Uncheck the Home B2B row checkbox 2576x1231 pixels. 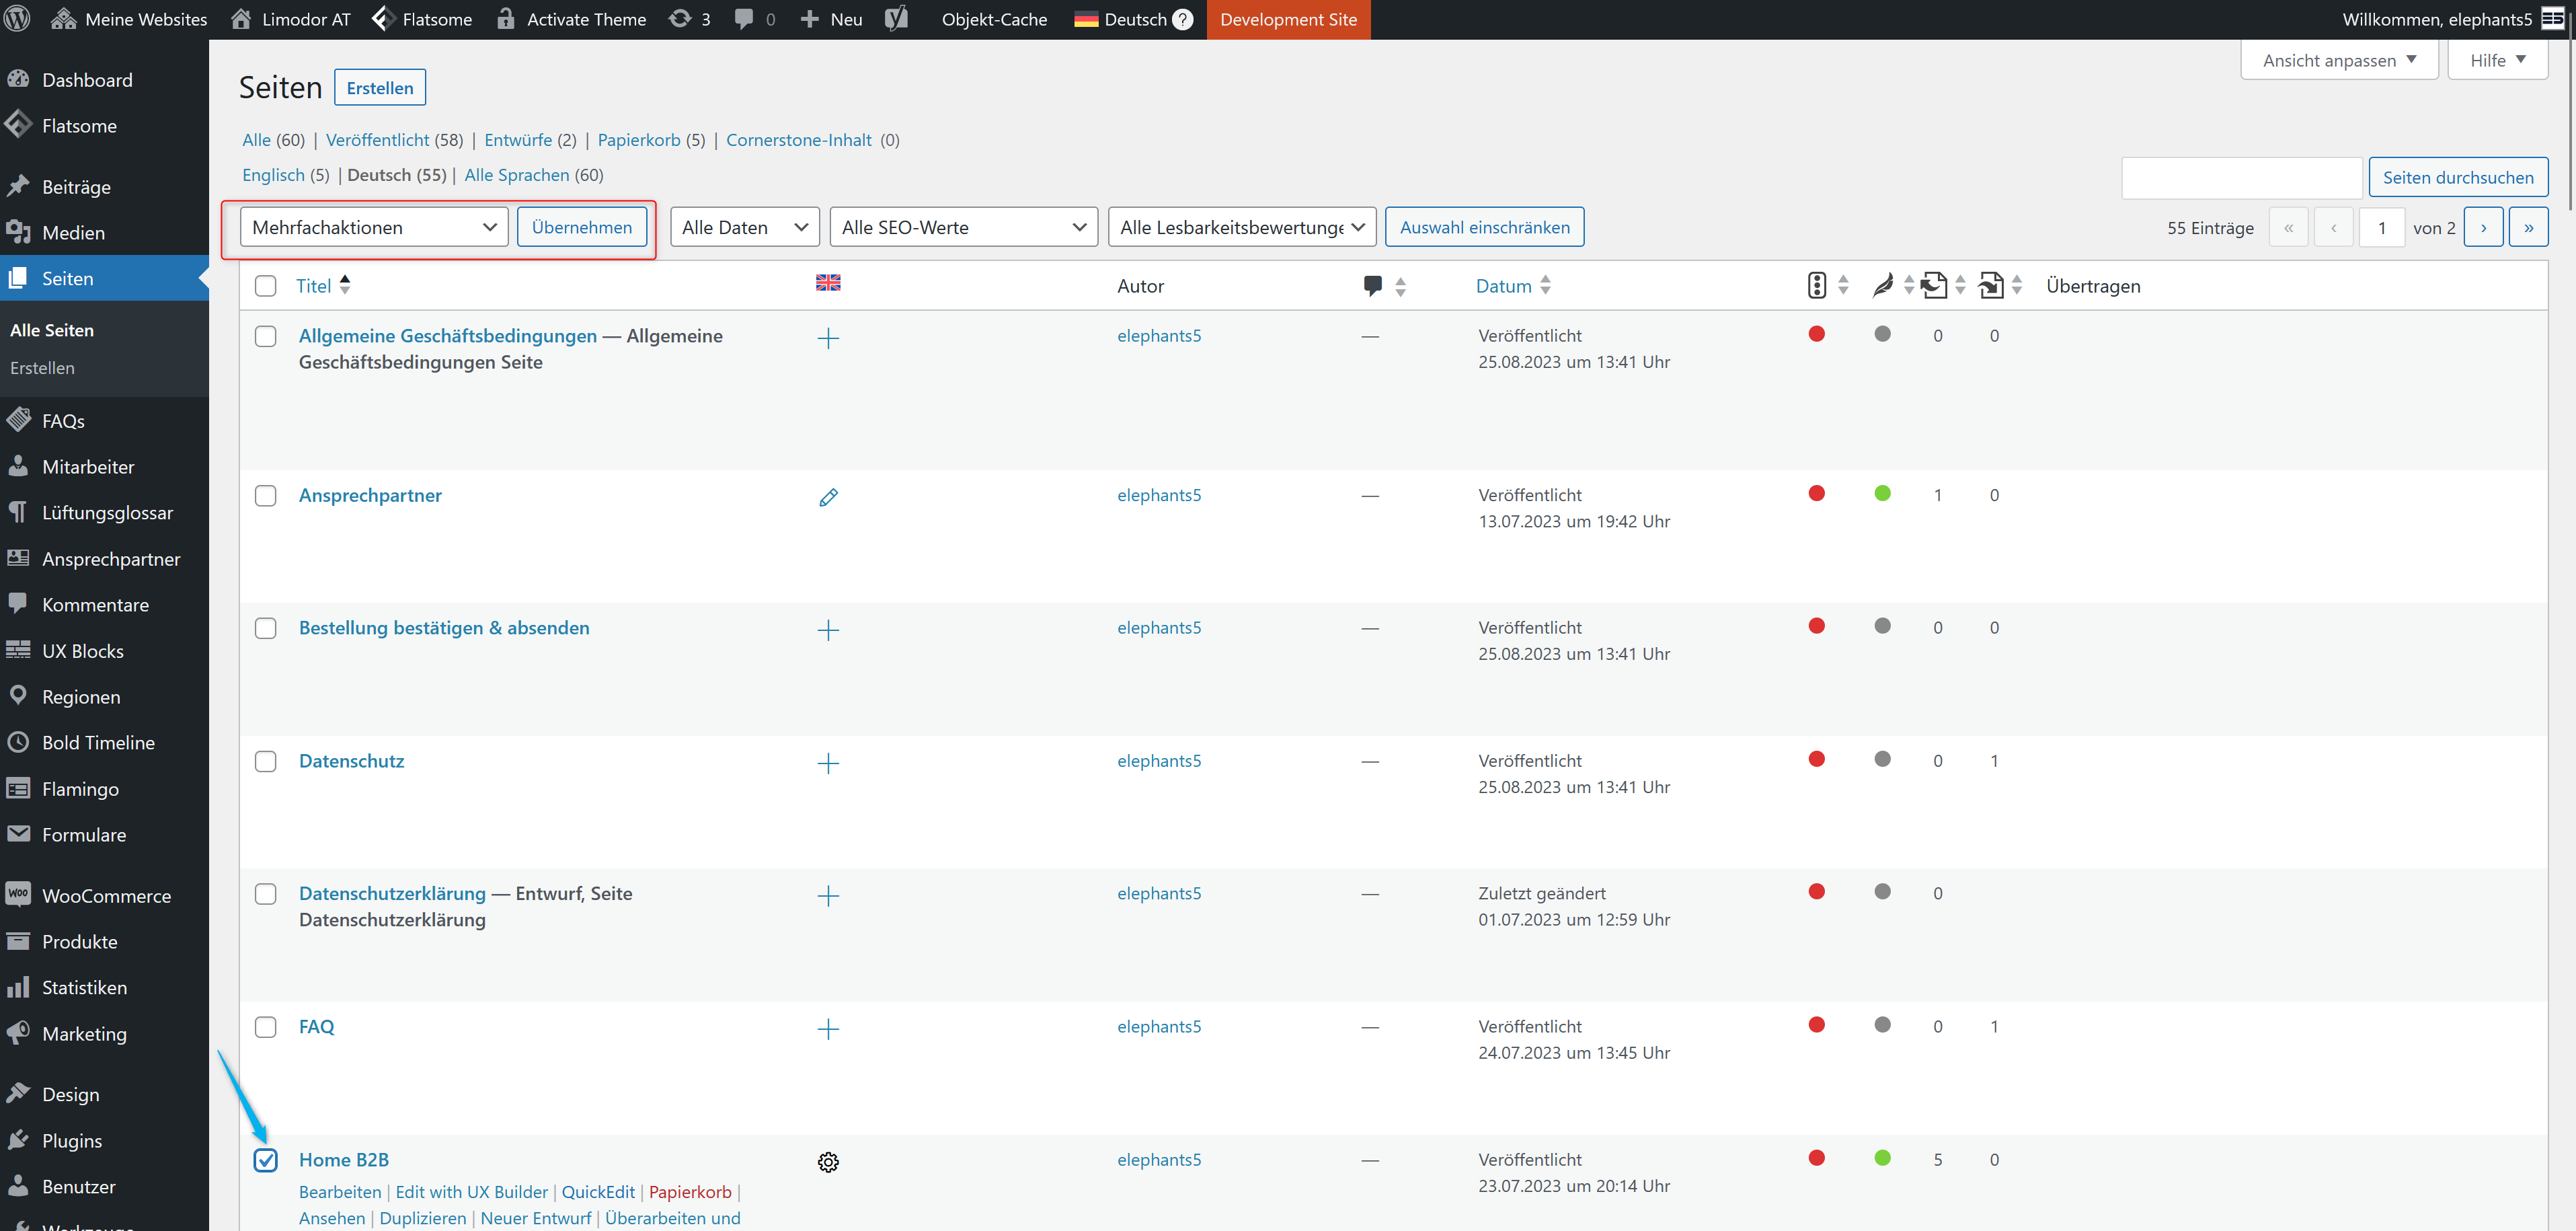(265, 1160)
